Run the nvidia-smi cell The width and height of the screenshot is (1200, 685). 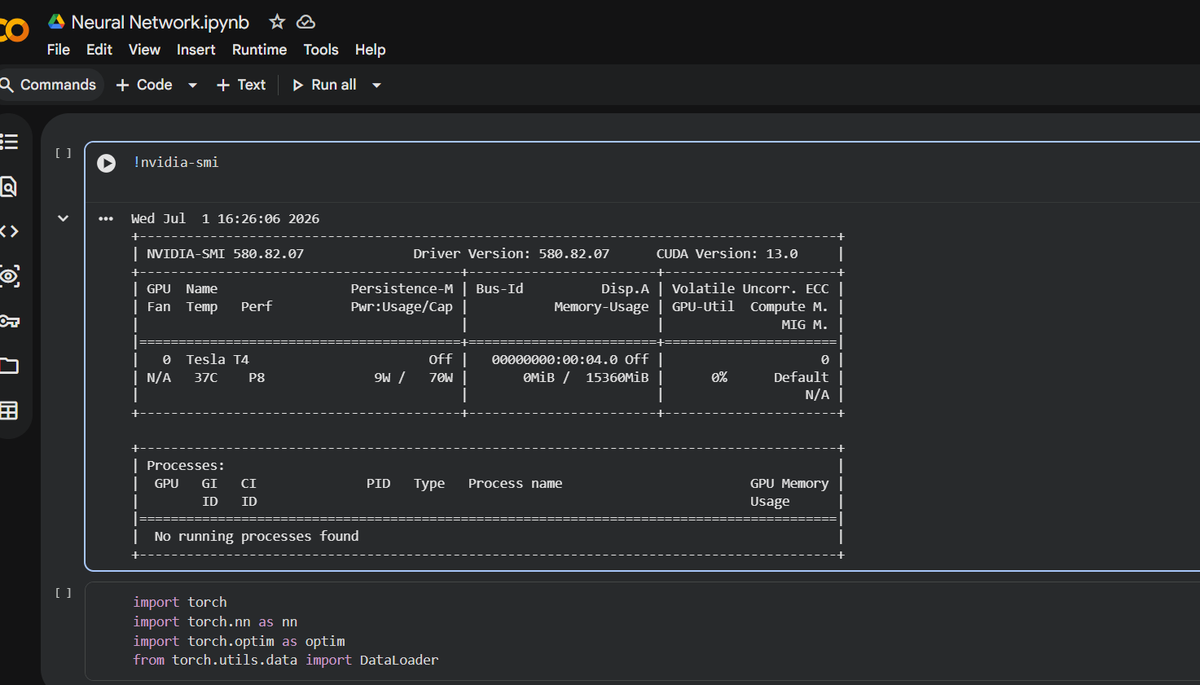[x=106, y=163]
